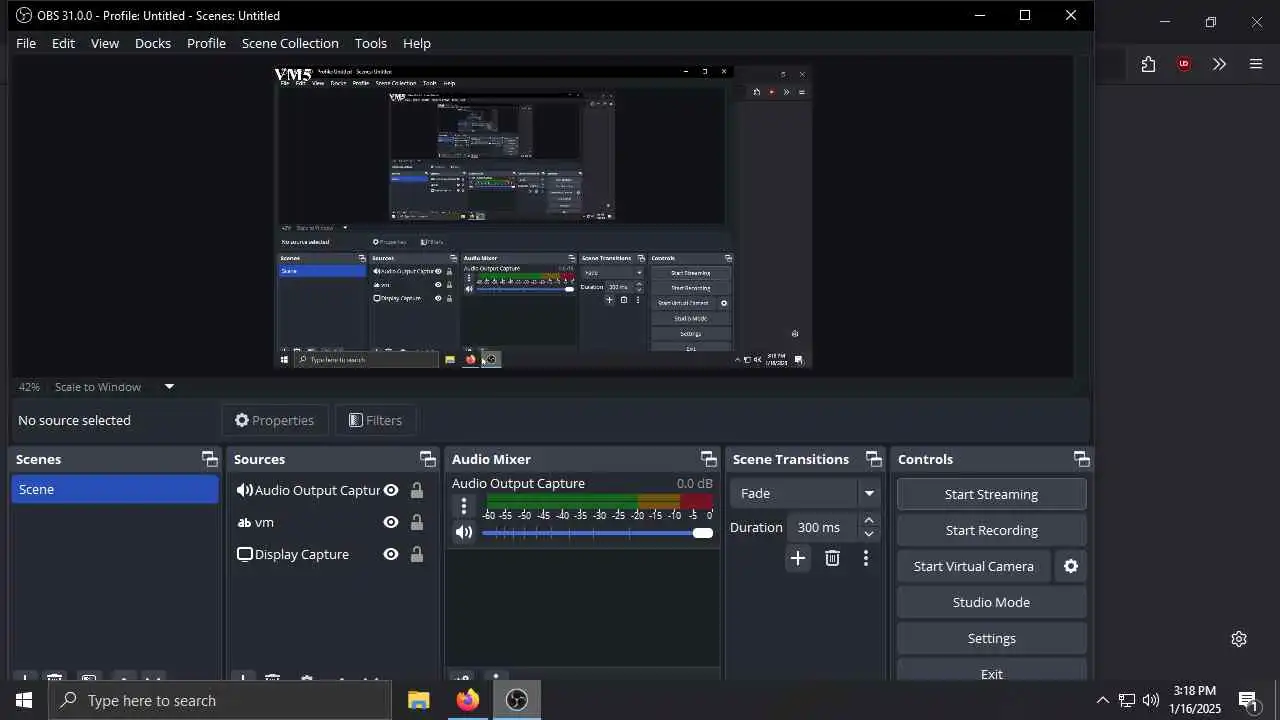Open the View menu

[105, 43]
